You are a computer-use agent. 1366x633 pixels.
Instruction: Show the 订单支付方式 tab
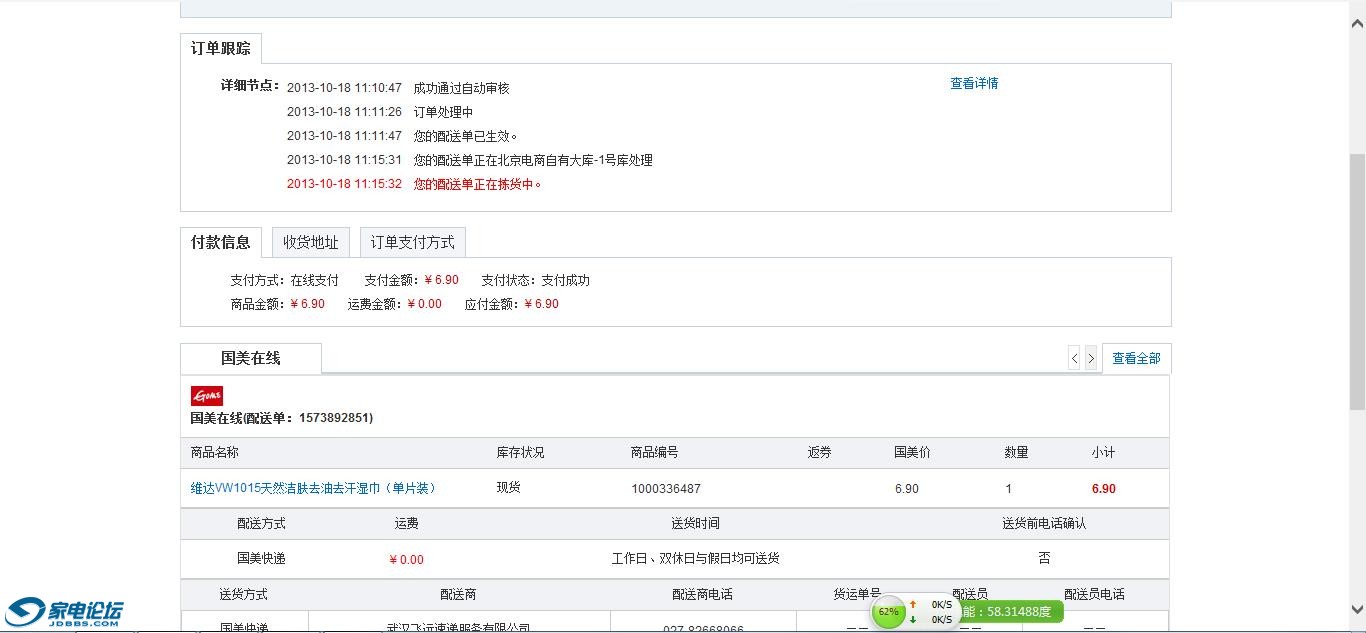point(413,242)
